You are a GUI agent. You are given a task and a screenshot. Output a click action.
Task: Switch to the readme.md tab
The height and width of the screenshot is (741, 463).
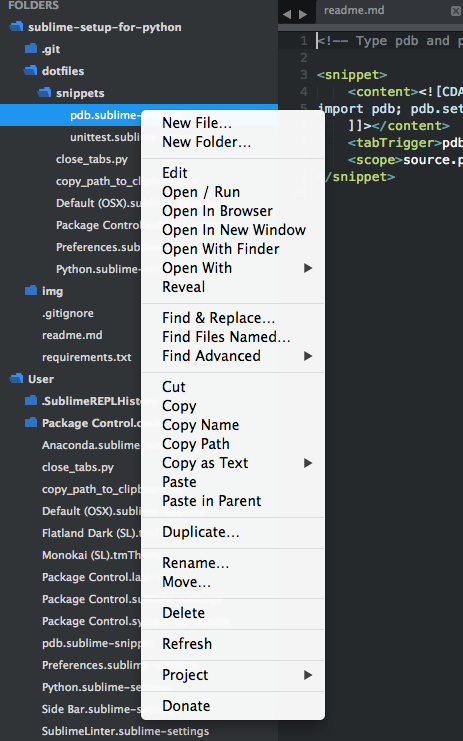point(354,10)
